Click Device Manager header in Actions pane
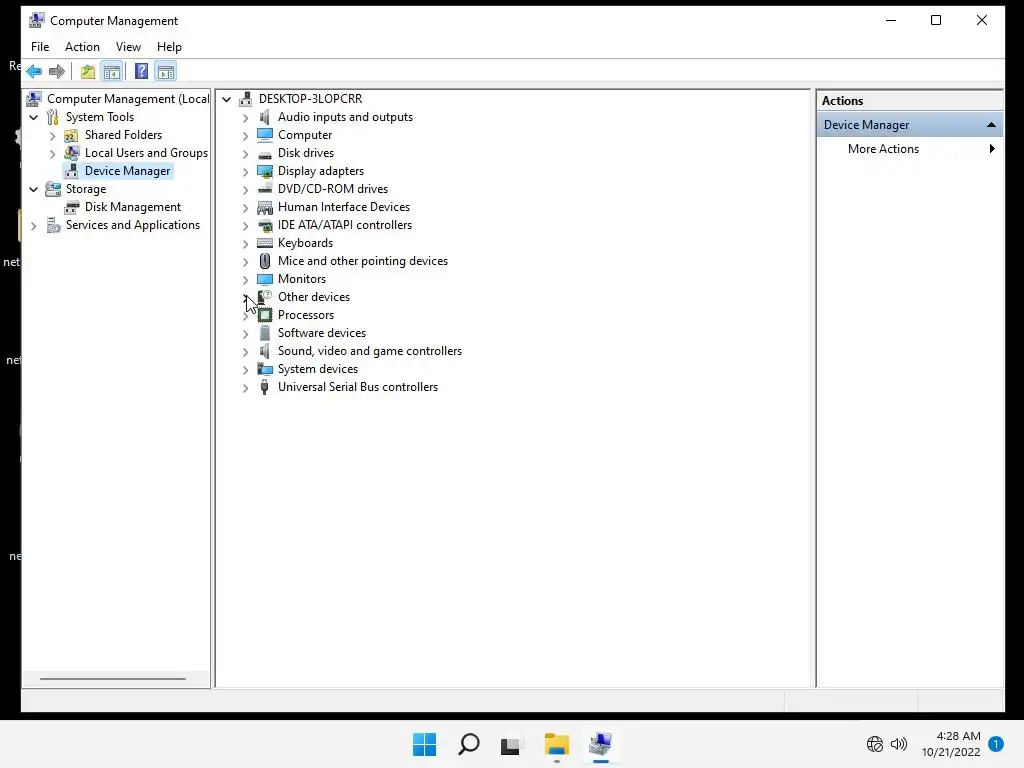This screenshot has height=768, width=1024. point(910,125)
